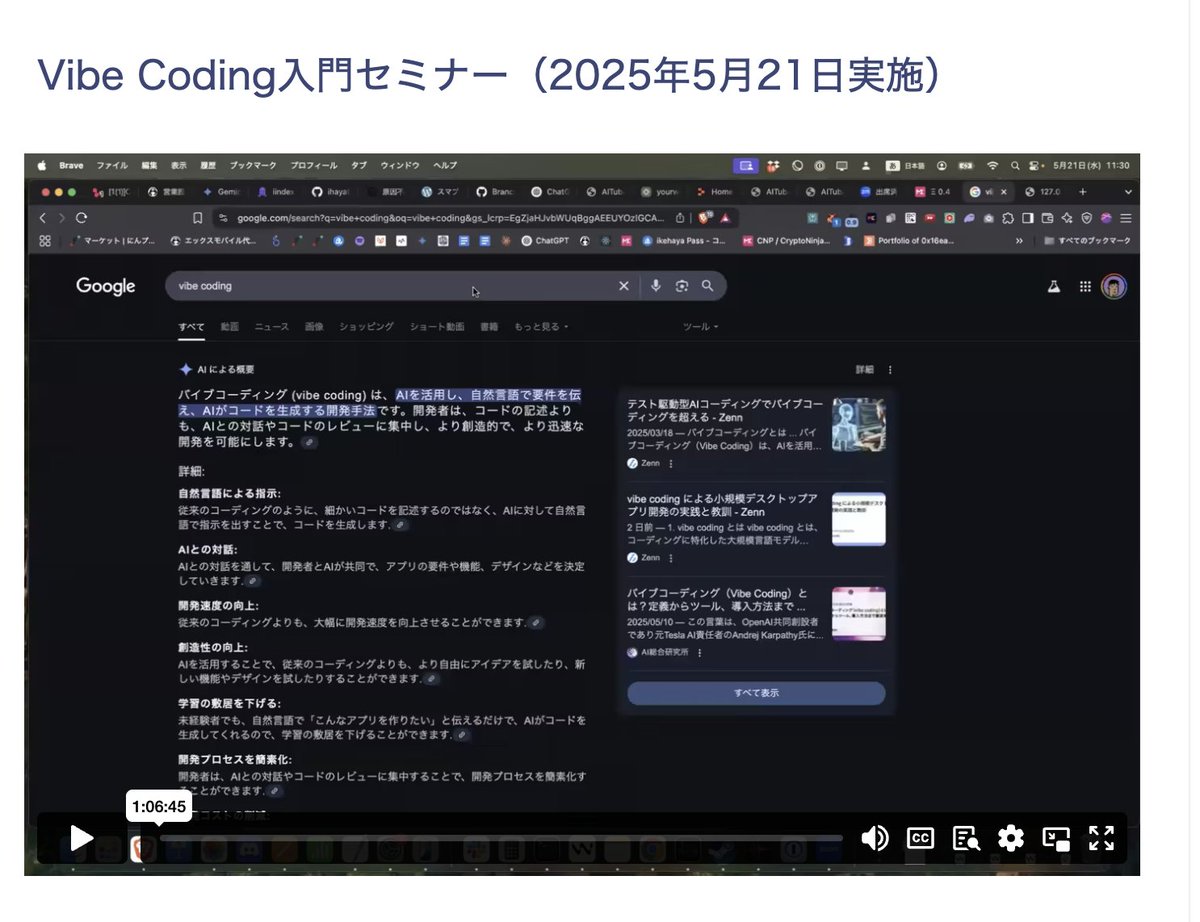The image size is (1200, 922).
Task: Open the テスト駆動型AIコーディング Zenn result
Action: pos(724,411)
